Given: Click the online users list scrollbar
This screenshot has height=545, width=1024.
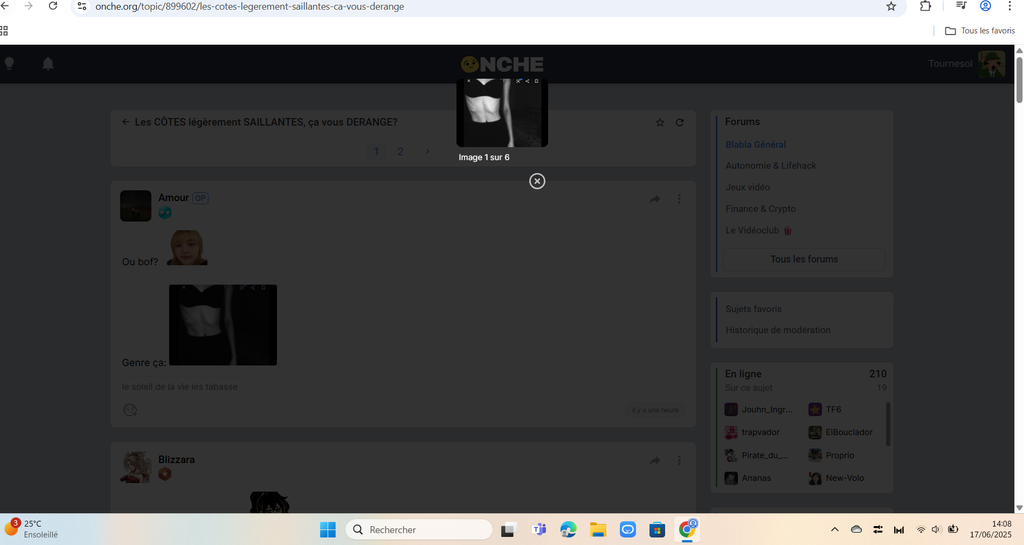Looking at the screenshot, I should point(888,424).
